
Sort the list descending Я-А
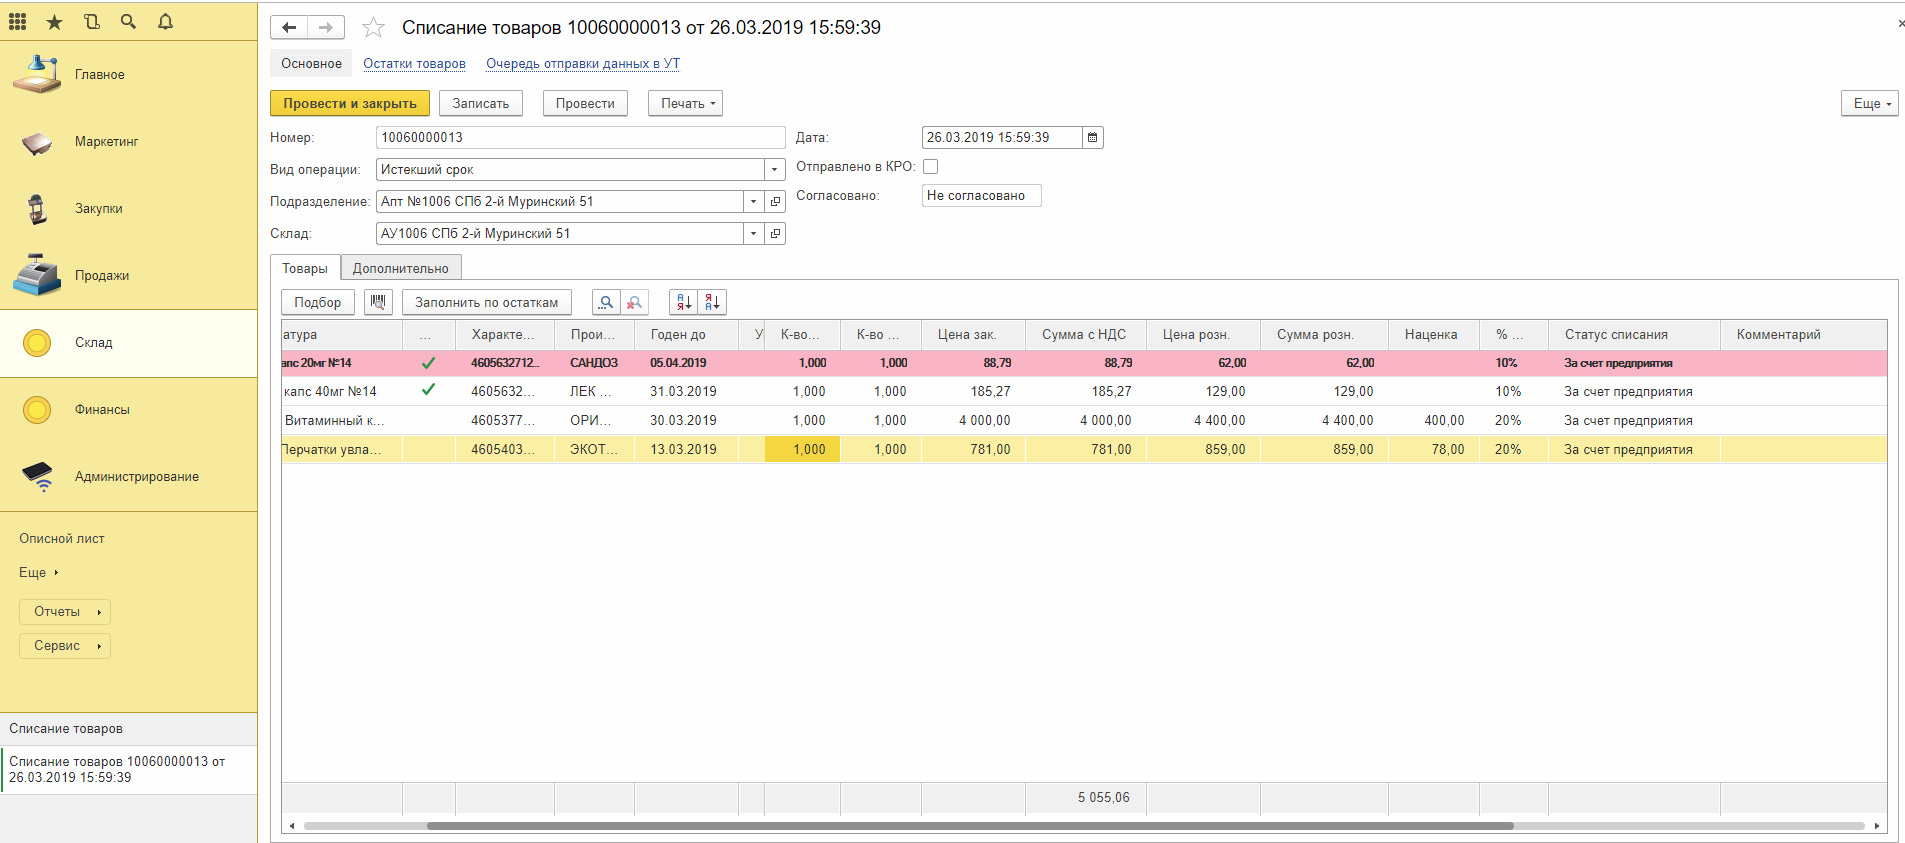point(712,302)
